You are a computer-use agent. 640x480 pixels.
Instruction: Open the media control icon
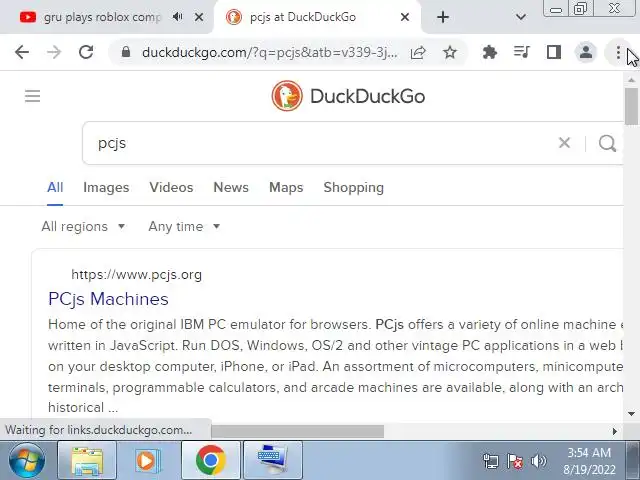522,52
